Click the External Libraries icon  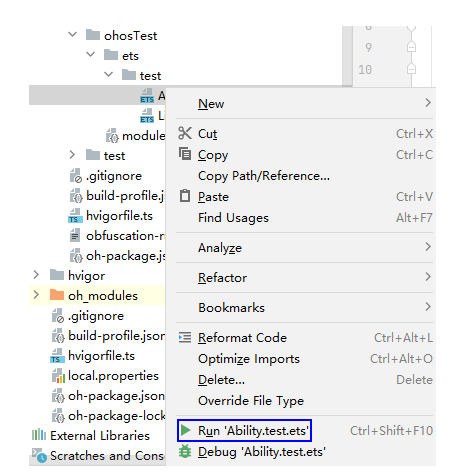point(39,435)
